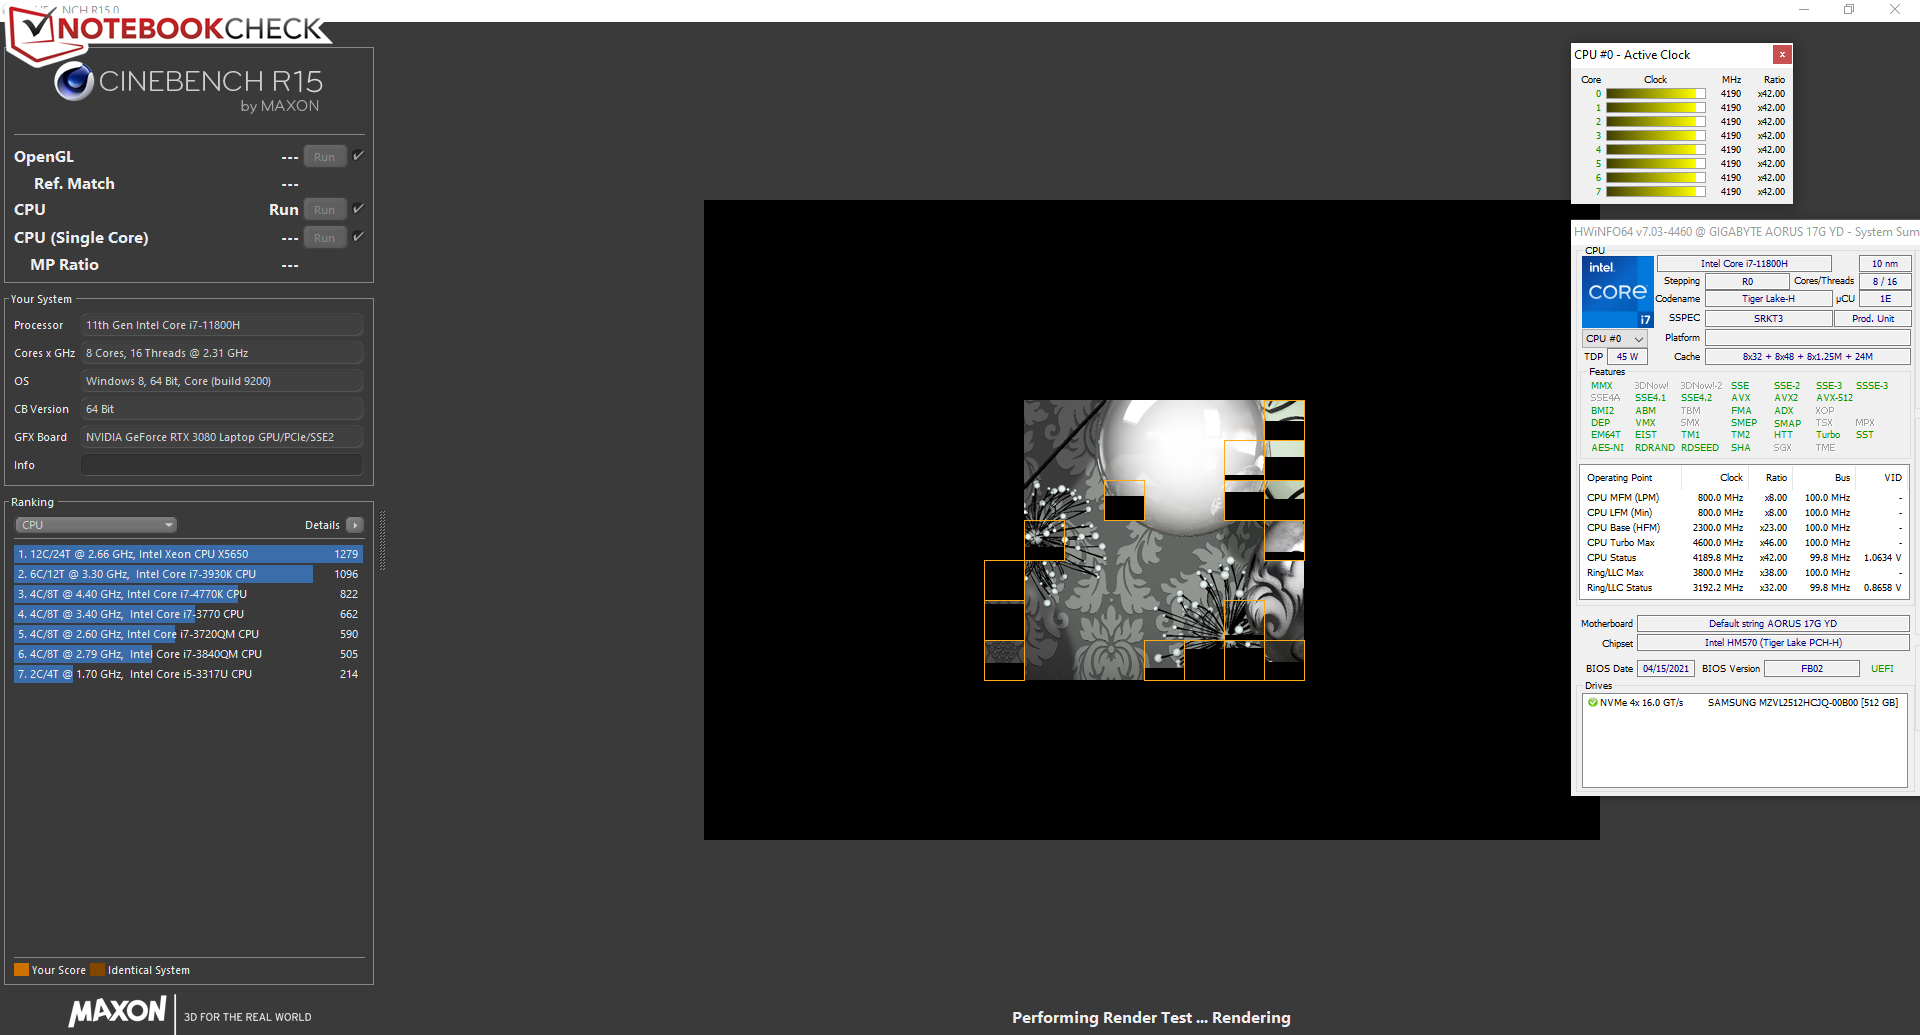The height and width of the screenshot is (1035, 1920).
Task: Expand the ranking Details arrow
Action: click(355, 525)
